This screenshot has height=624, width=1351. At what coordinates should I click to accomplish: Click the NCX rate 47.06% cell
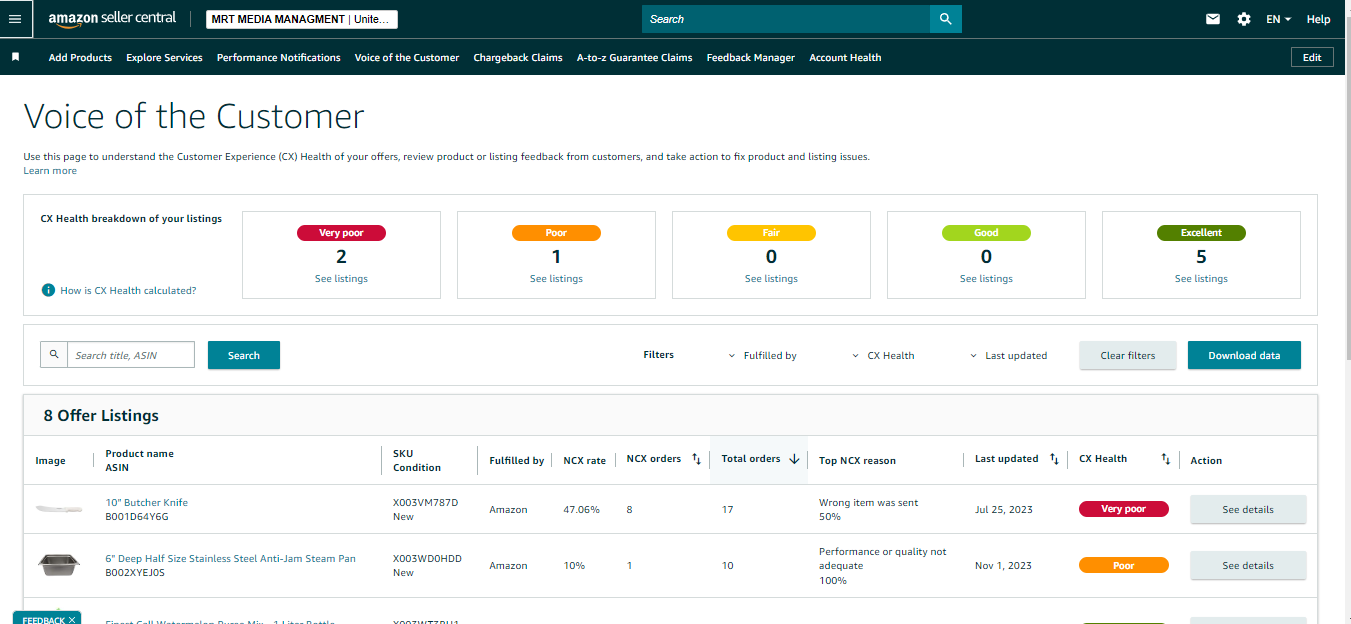581,510
